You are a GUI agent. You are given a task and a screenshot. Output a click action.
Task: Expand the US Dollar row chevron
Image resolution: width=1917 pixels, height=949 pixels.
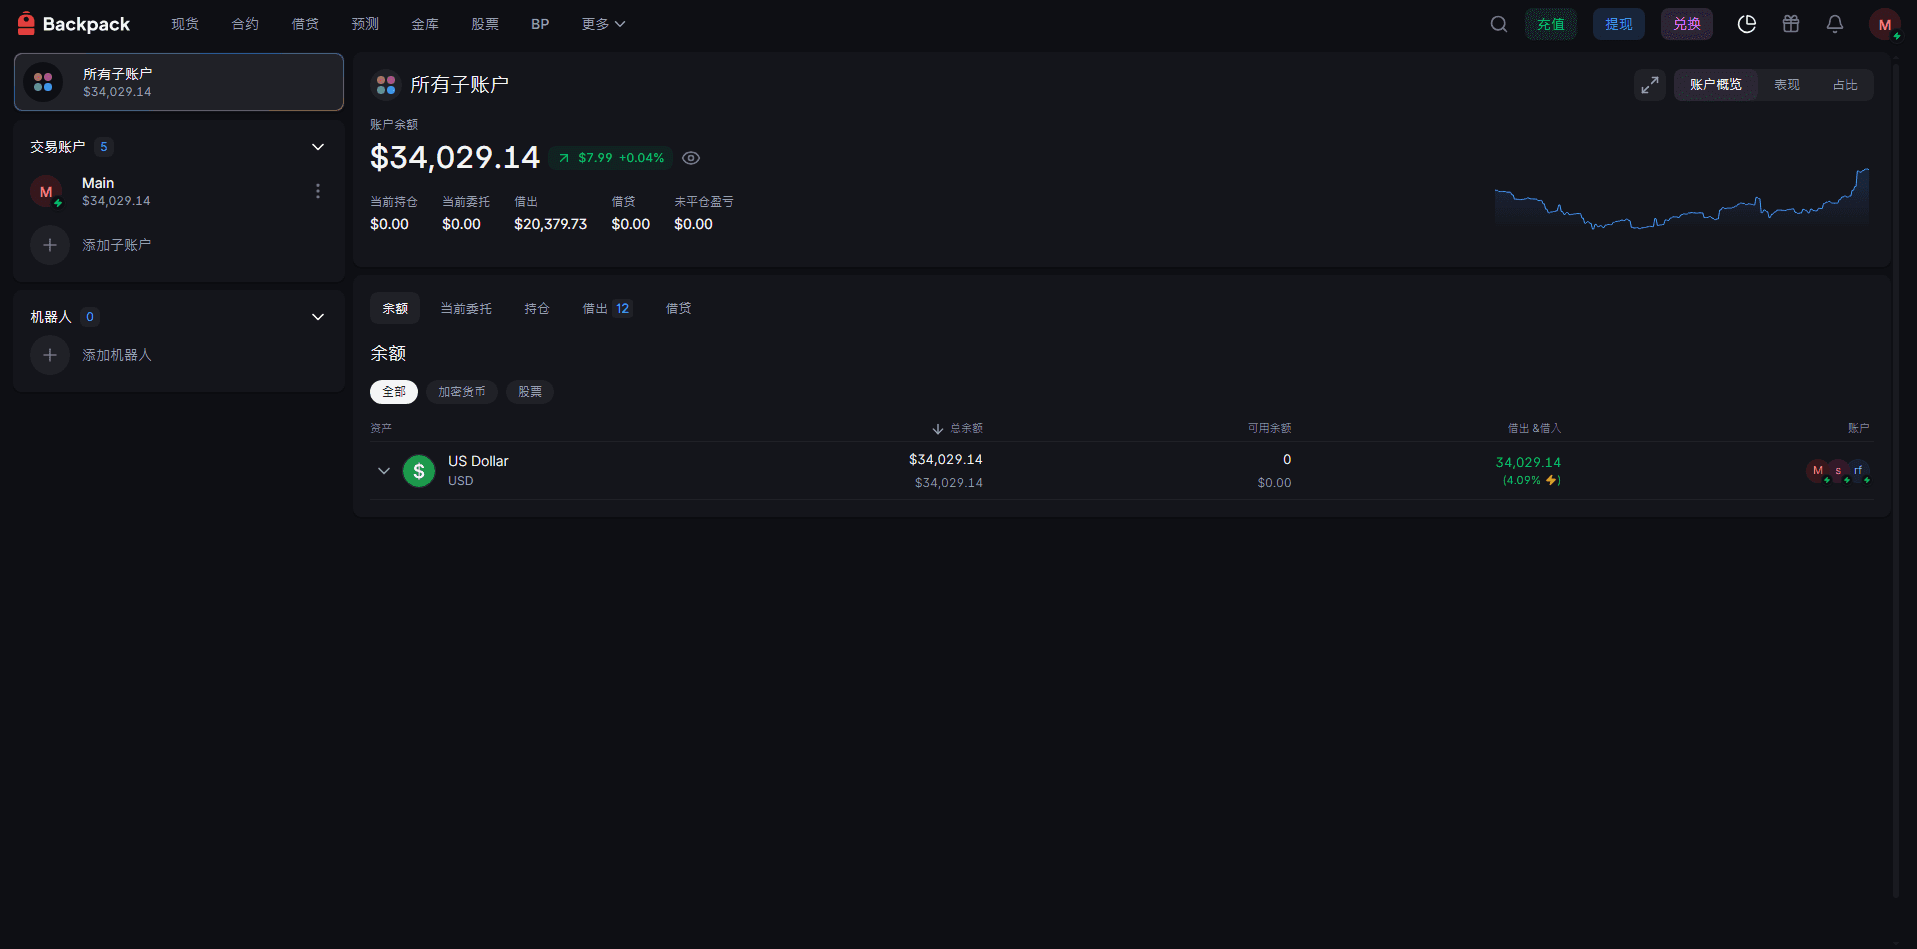pos(384,471)
